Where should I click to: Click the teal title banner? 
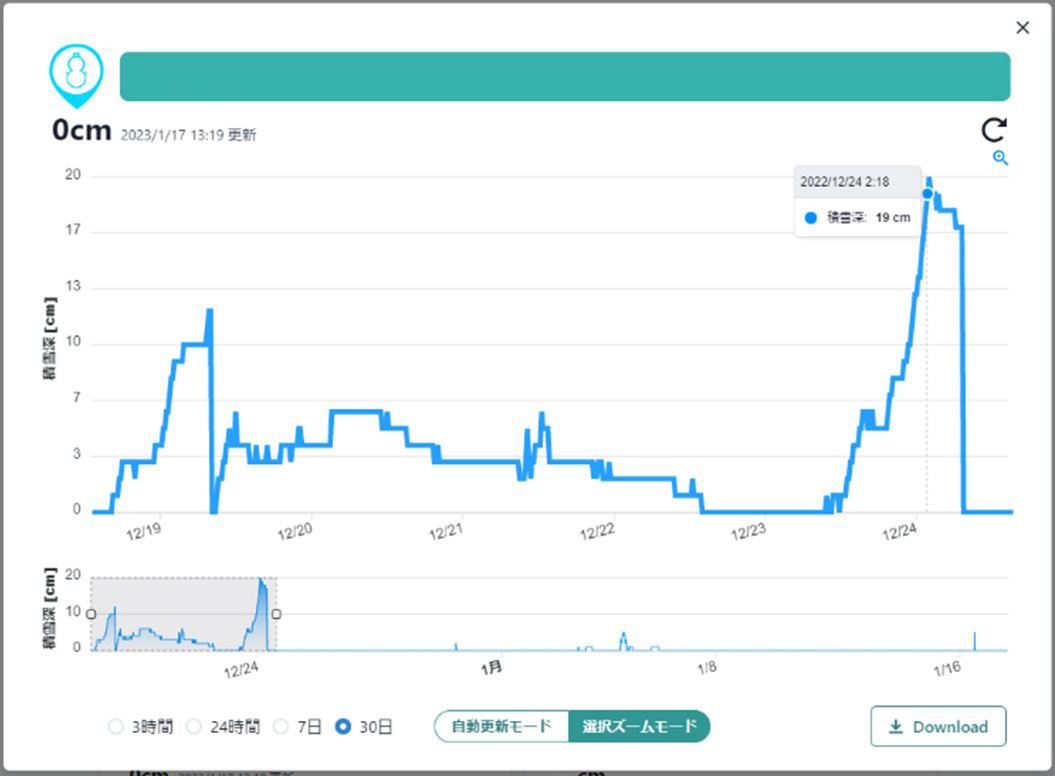(565, 77)
